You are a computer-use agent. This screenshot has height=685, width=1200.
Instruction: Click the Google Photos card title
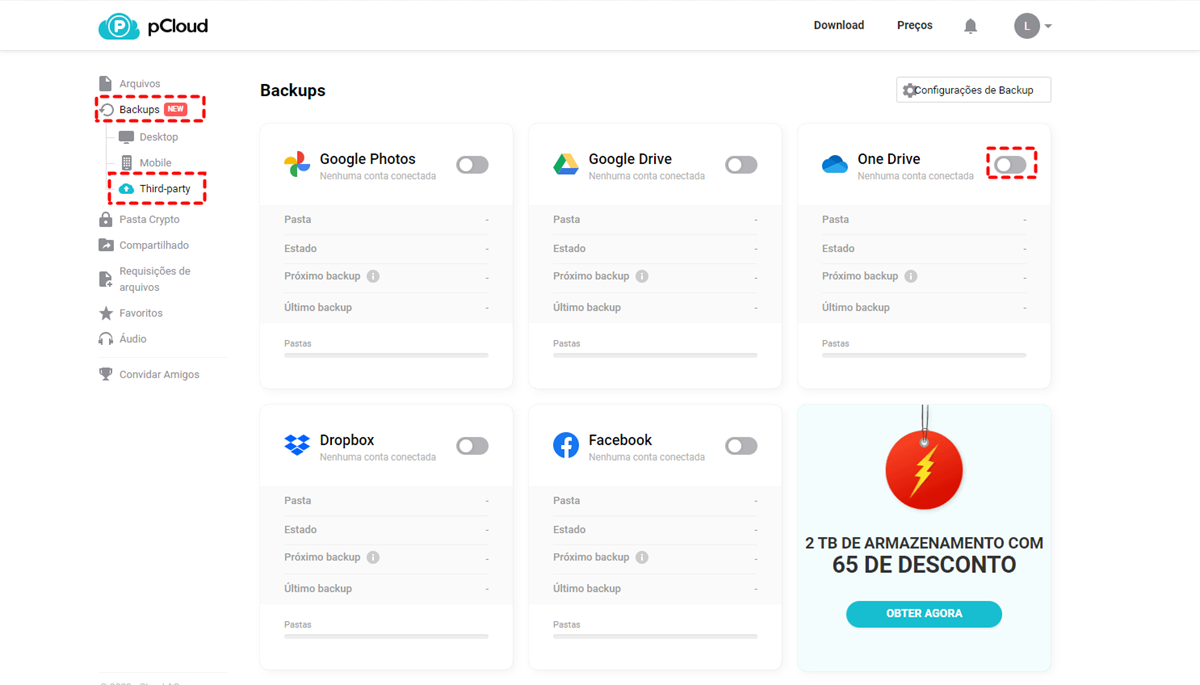[x=368, y=159]
